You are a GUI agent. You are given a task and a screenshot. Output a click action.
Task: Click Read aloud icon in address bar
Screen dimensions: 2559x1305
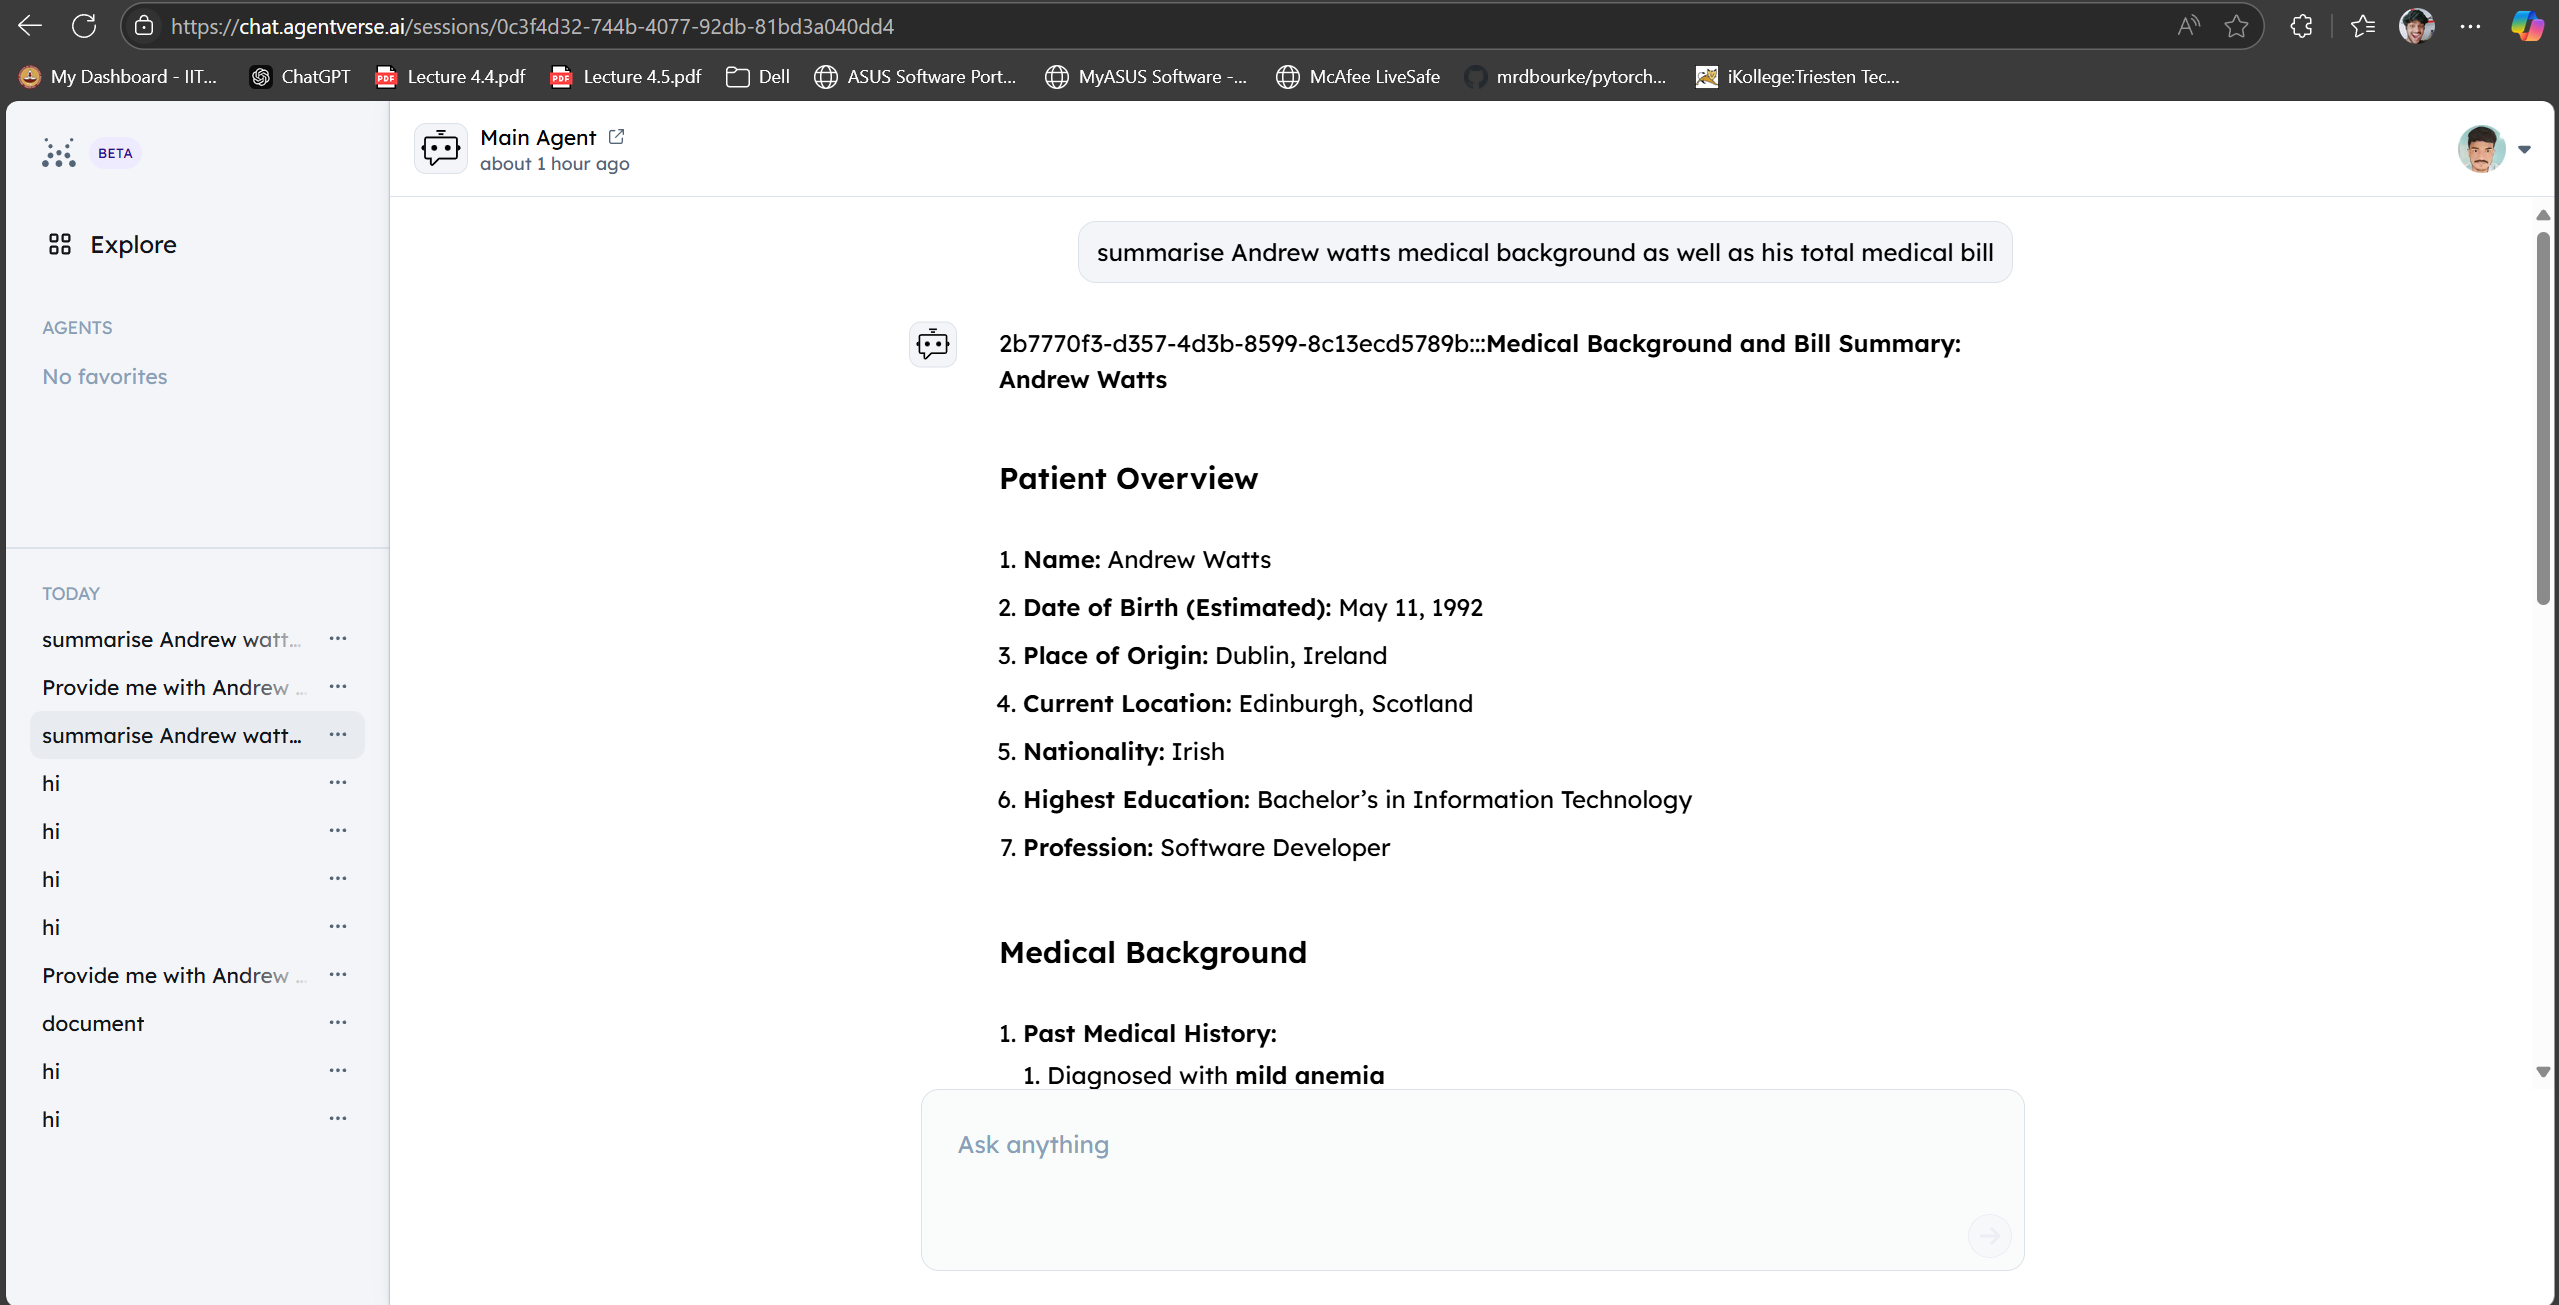2188,26
